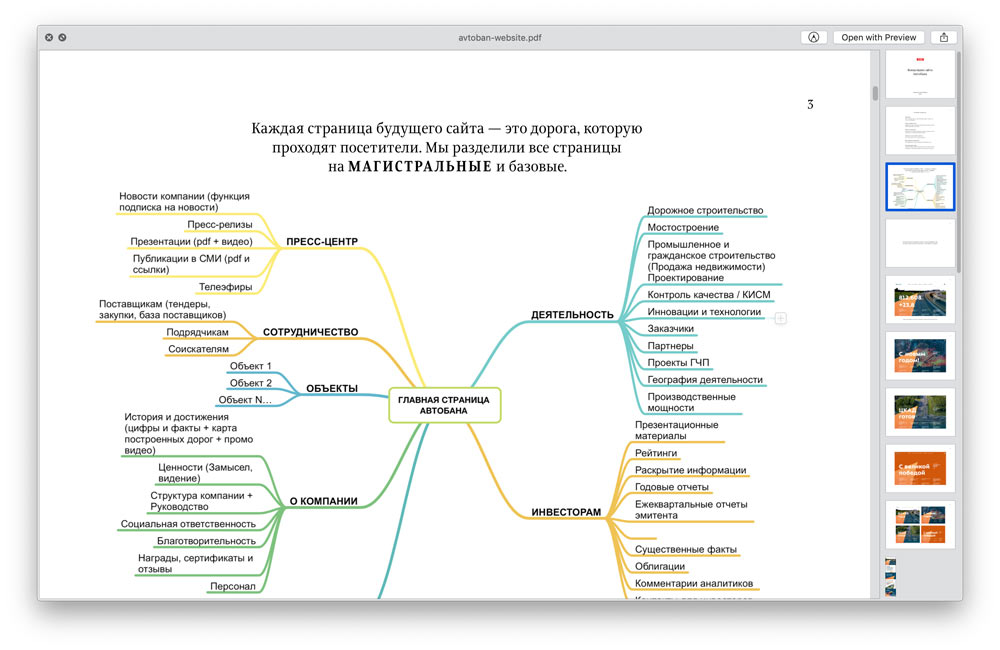
Task: Open the 'С новым годом!' slide thumbnail
Action: pyautogui.click(x=920, y=355)
